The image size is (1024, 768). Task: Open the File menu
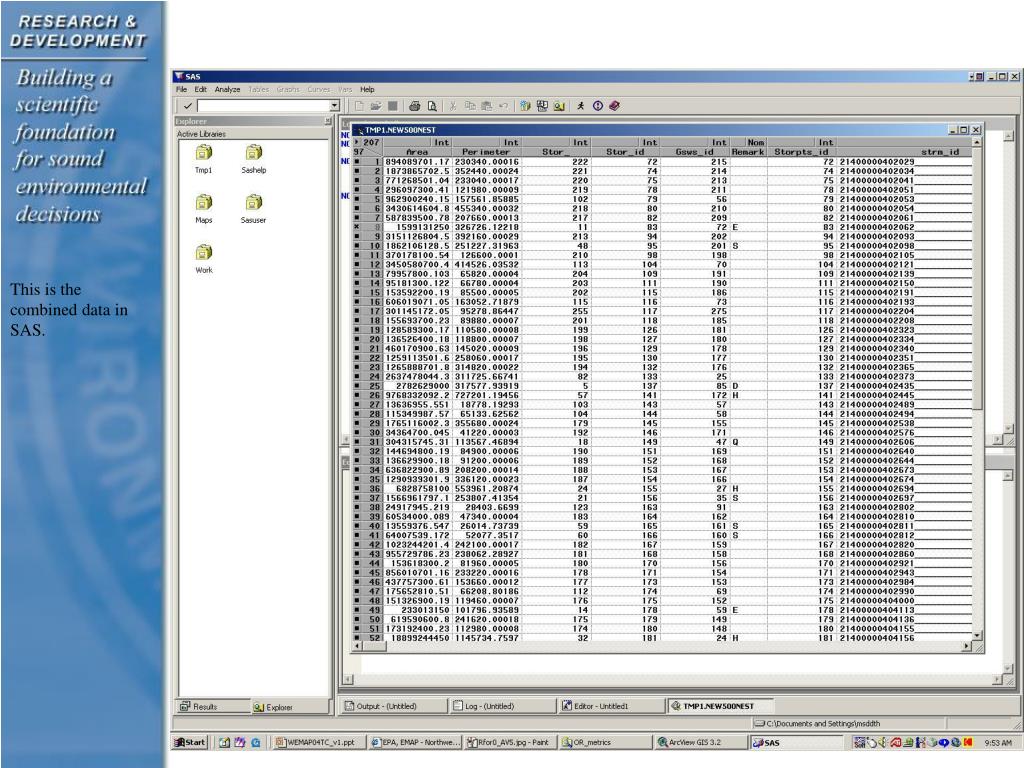tap(182, 89)
